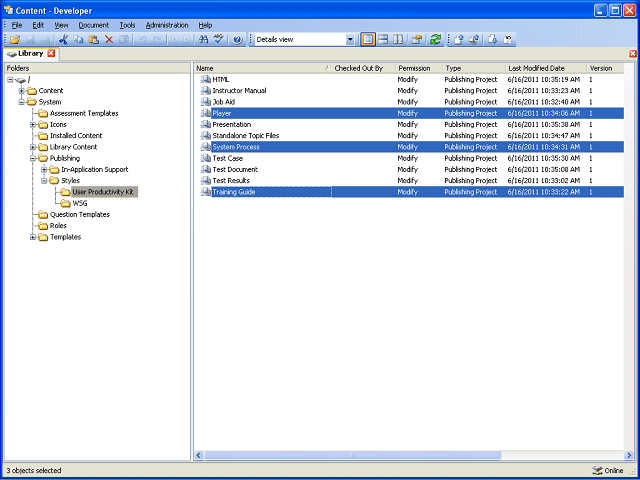The height and width of the screenshot is (480, 640).
Task: Click the WSG folder icon
Action: tap(65, 203)
